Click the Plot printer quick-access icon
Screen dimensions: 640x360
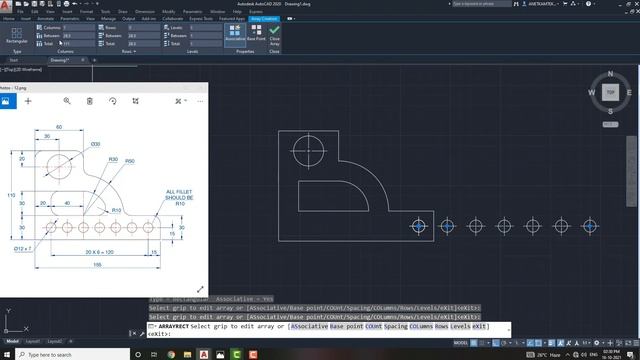(67, 4)
